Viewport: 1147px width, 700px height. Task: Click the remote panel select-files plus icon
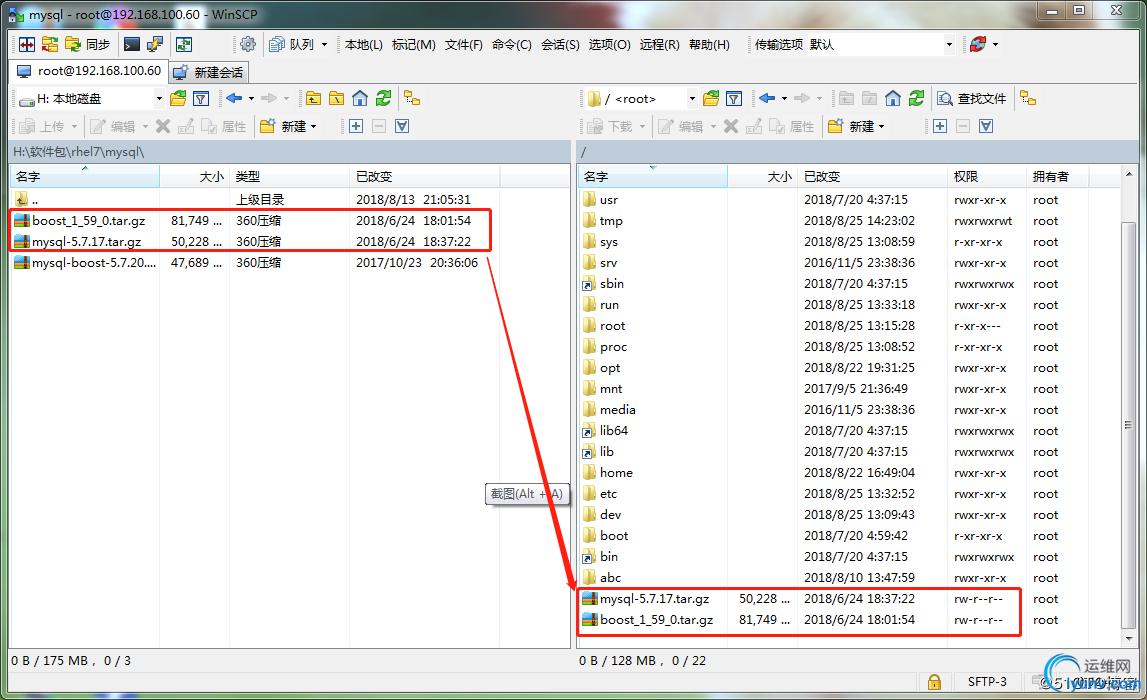(940, 127)
